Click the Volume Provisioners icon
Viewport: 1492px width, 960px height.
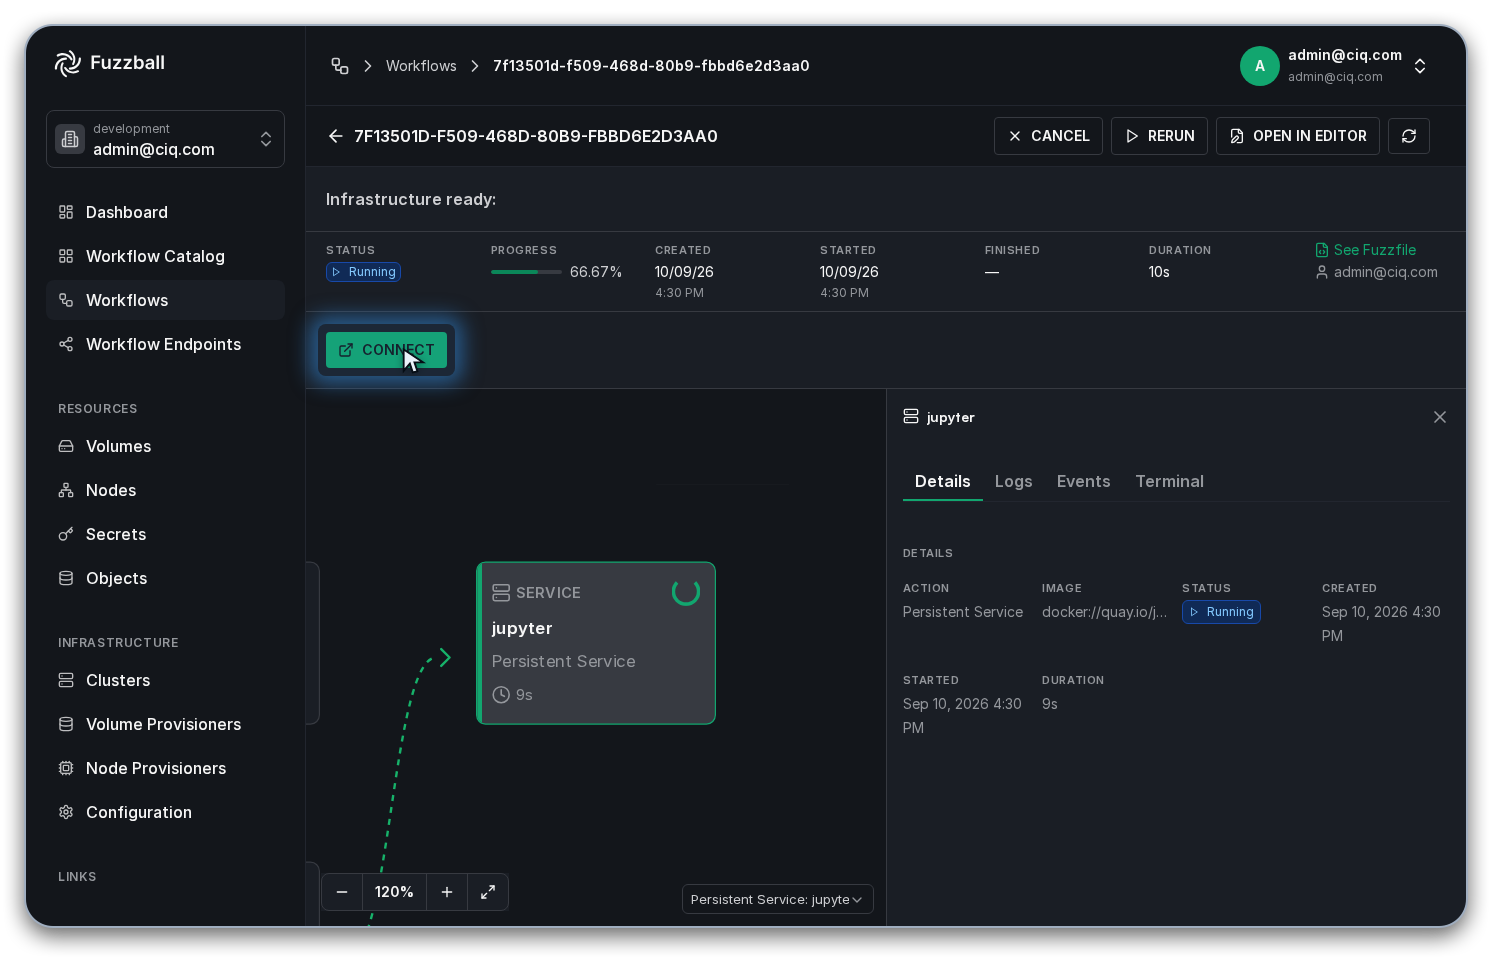pos(66,724)
